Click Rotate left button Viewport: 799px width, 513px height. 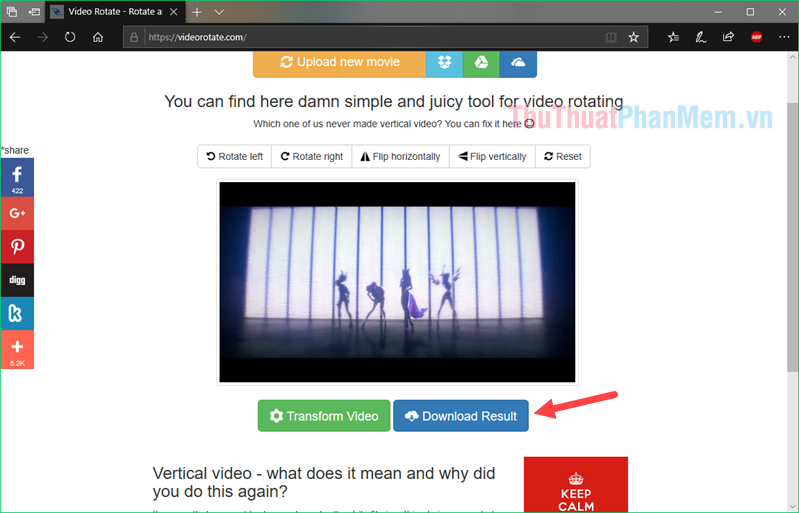click(234, 156)
